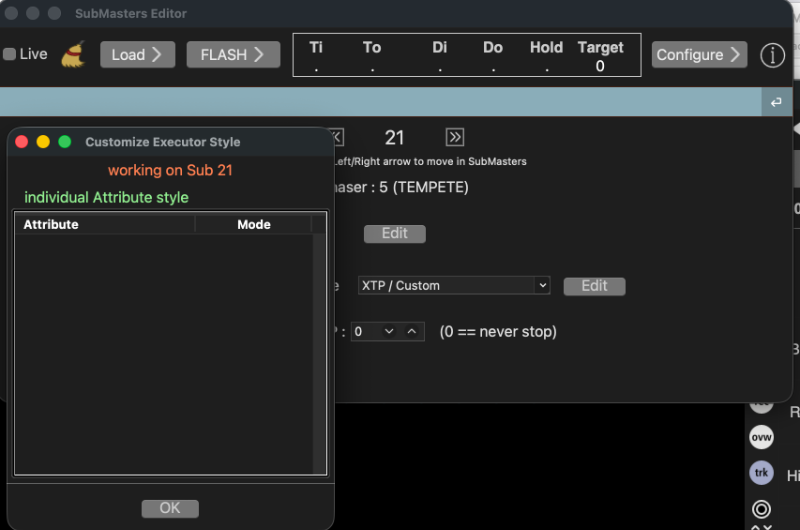Click Edit next to XTP / Custom
The height and width of the screenshot is (530, 800).
(x=594, y=286)
